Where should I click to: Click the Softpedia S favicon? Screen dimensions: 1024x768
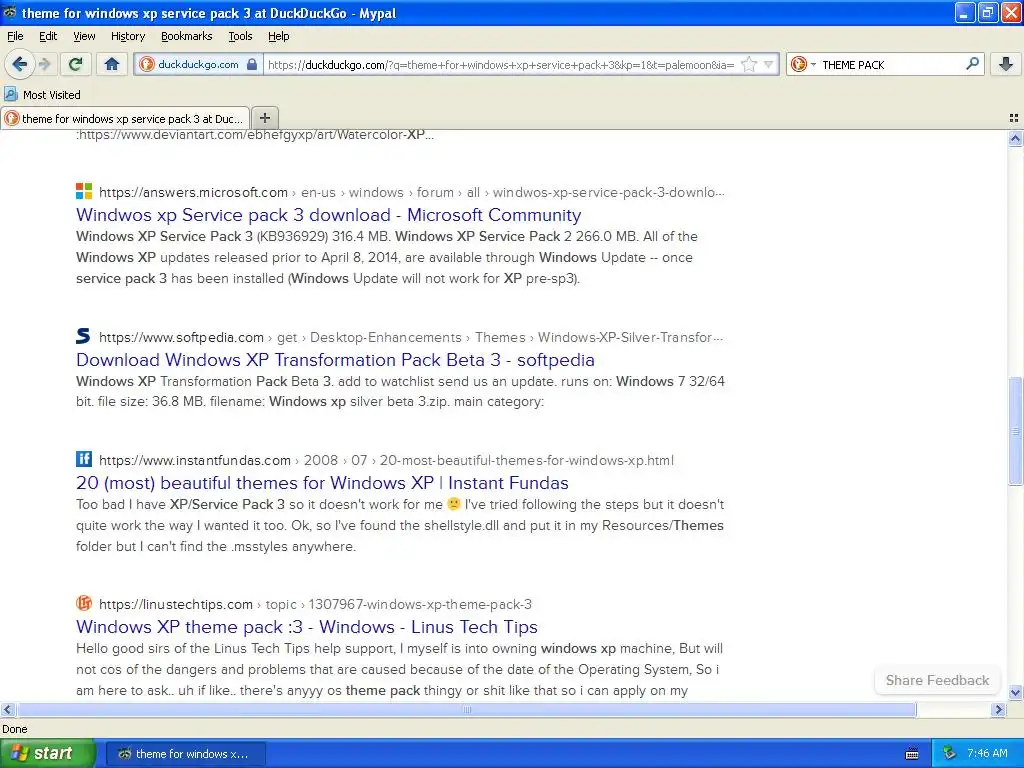[x=84, y=336]
